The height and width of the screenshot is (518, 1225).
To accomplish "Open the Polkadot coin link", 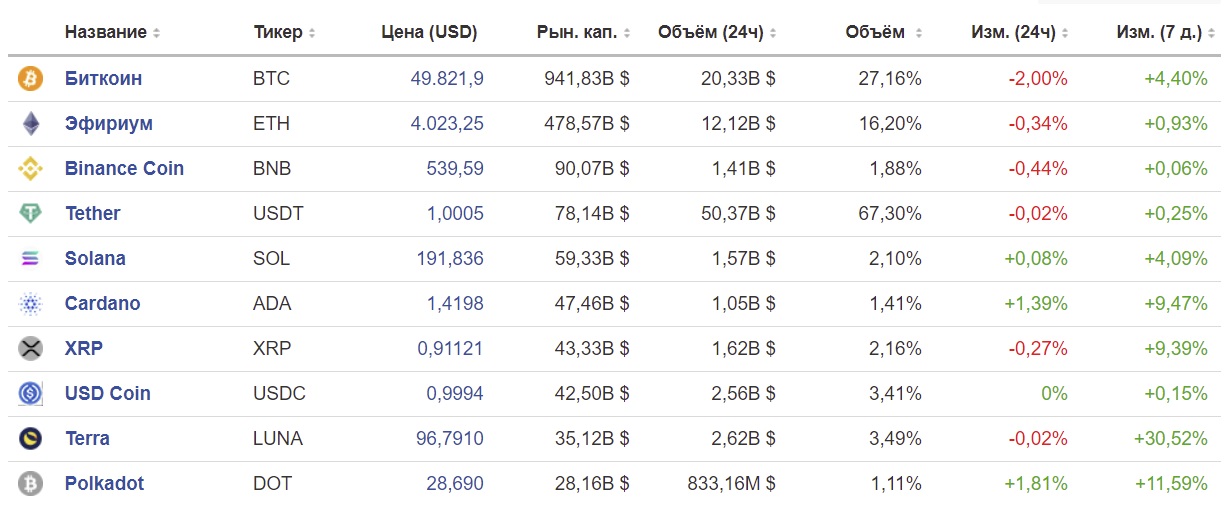I will click(x=104, y=483).
